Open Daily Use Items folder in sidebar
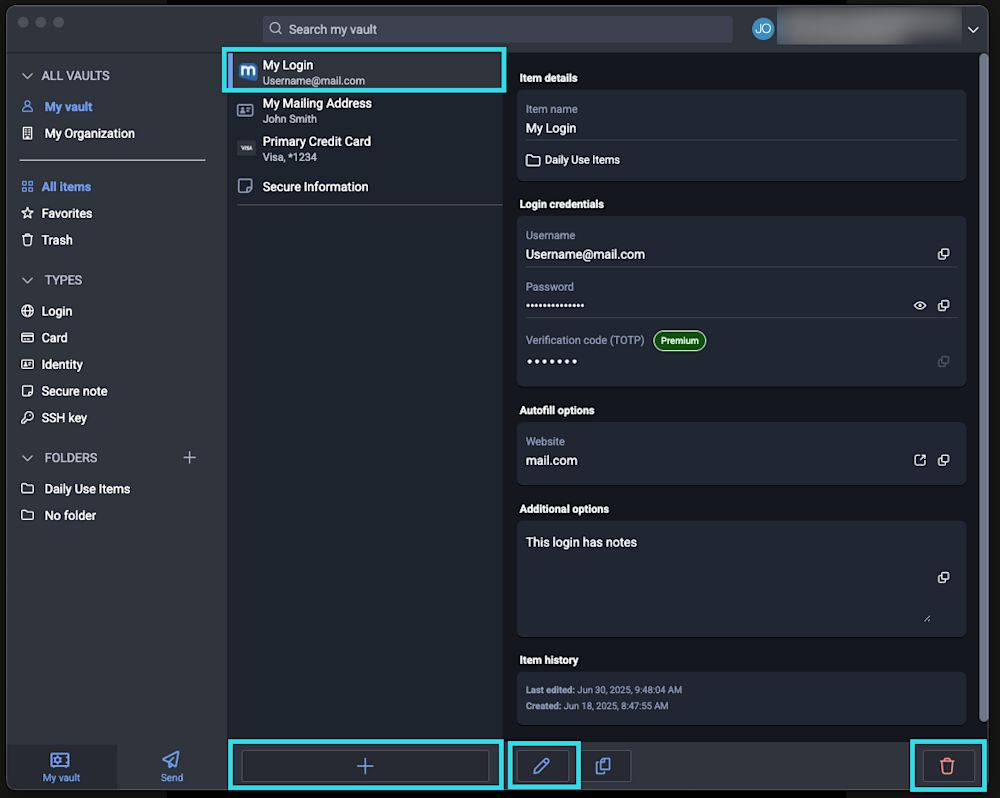 click(x=87, y=489)
